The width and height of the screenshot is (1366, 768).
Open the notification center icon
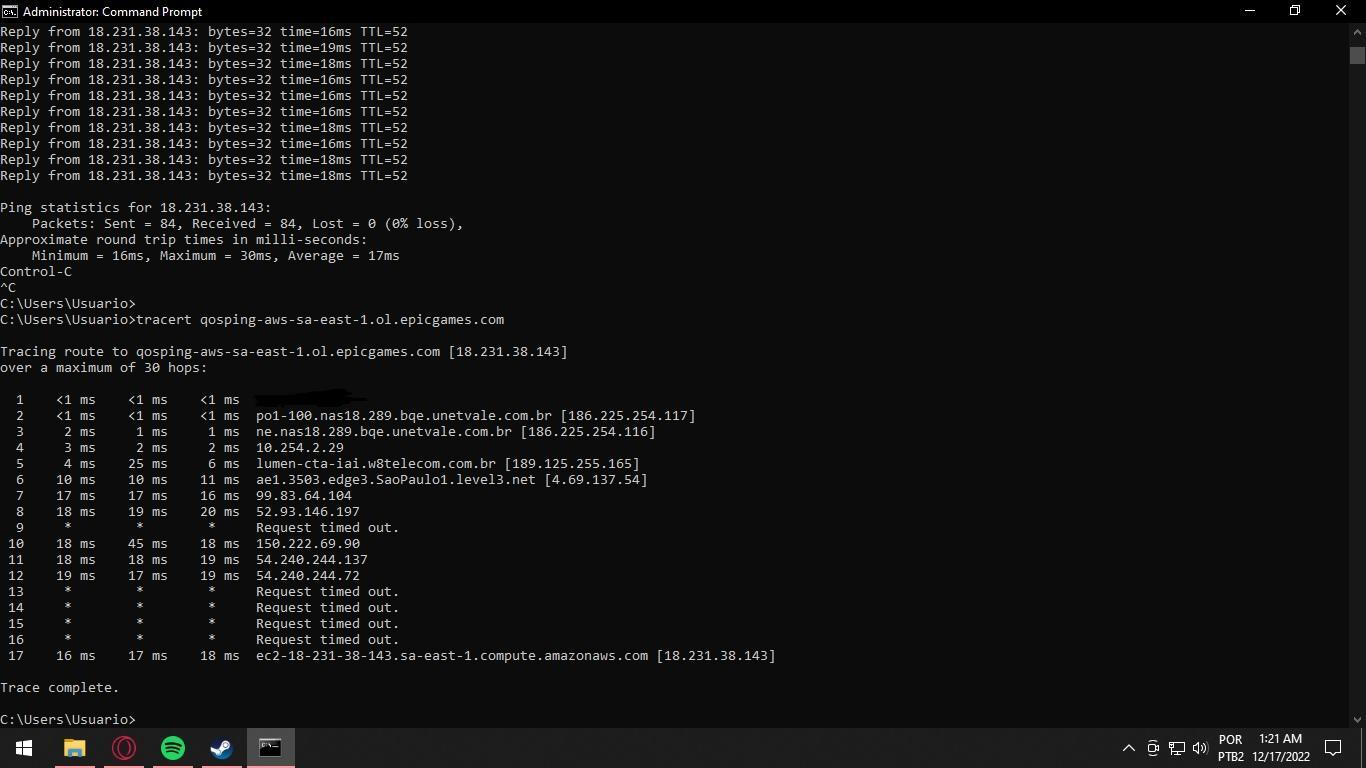point(1333,748)
